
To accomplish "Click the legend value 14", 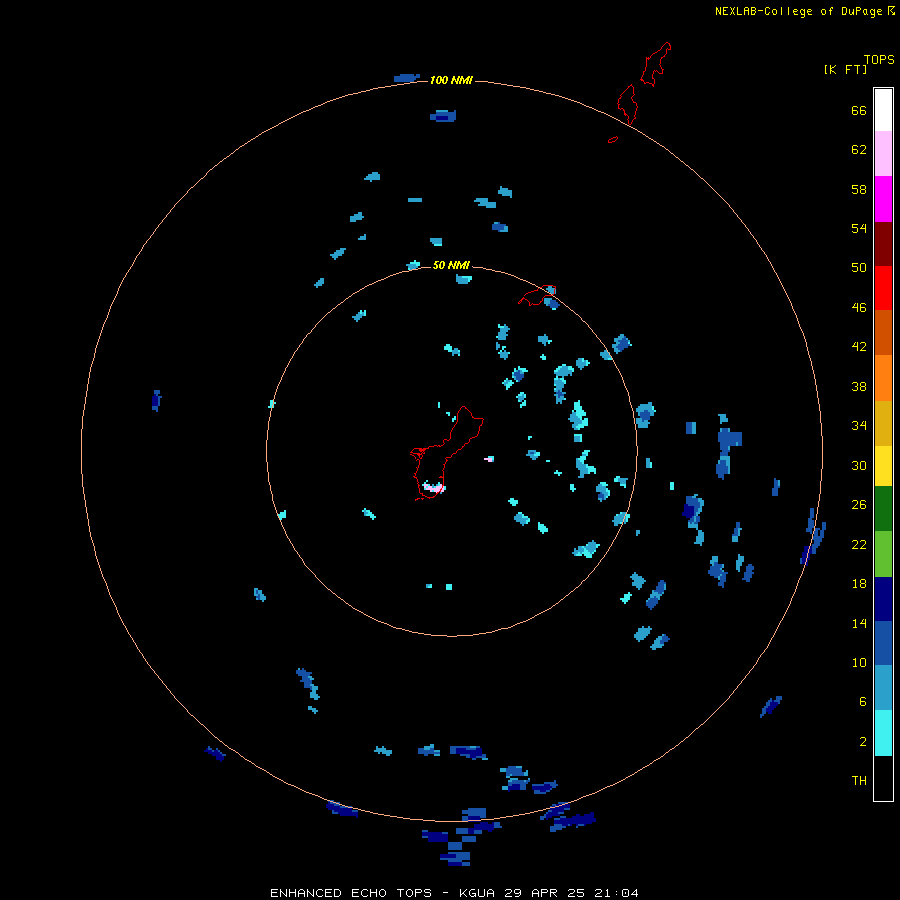I will (x=859, y=623).
